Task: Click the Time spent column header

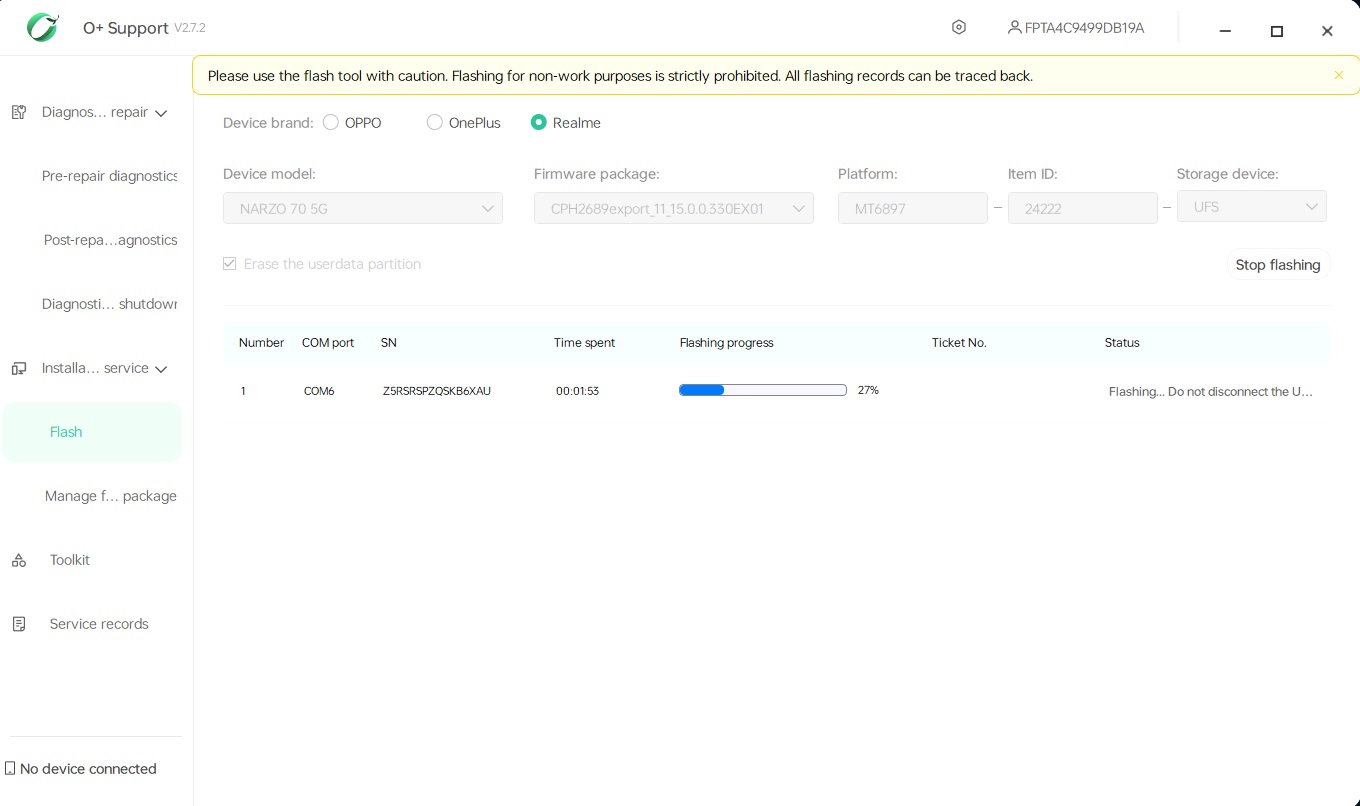Action: pyautogui.click(x=584, y=342)
